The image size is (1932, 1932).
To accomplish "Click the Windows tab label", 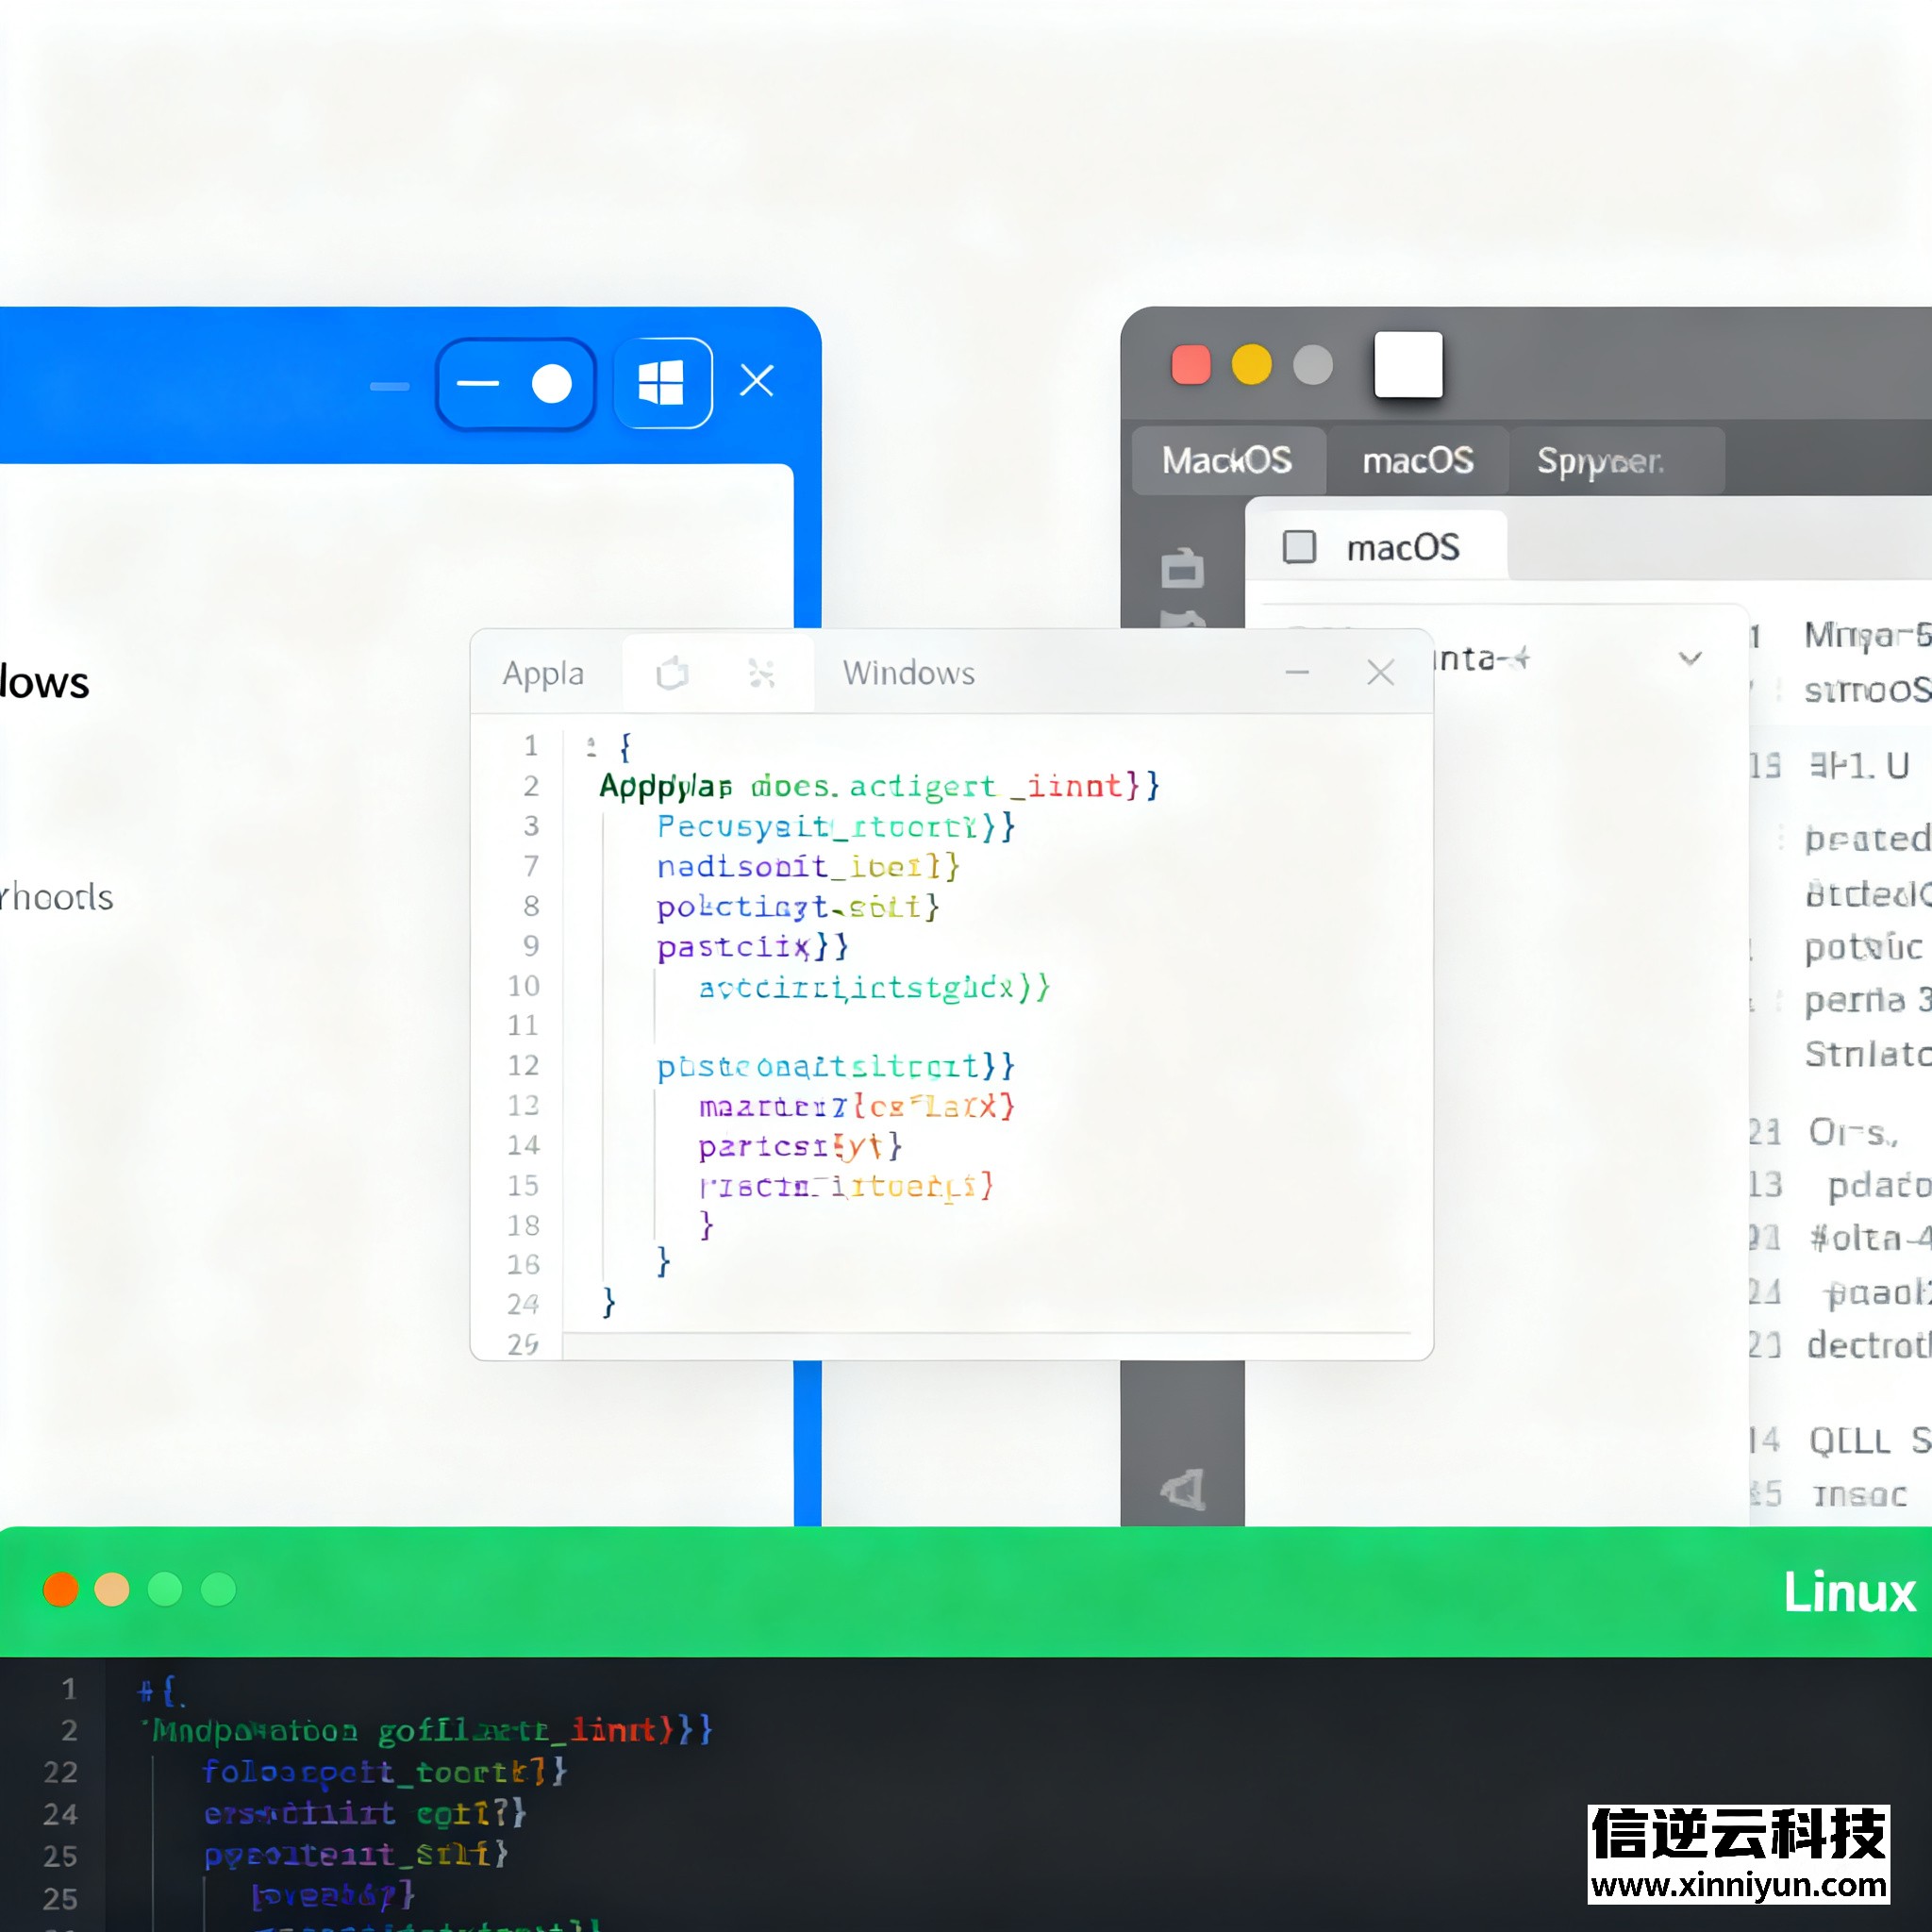I will [908, 673].
